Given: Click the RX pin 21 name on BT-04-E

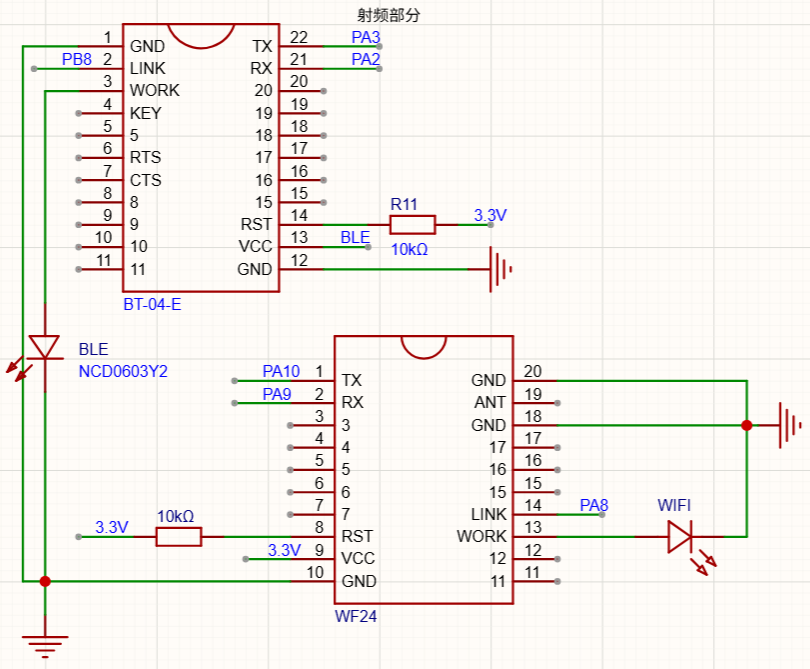Looking at the screenshot, I should (261, 68).
